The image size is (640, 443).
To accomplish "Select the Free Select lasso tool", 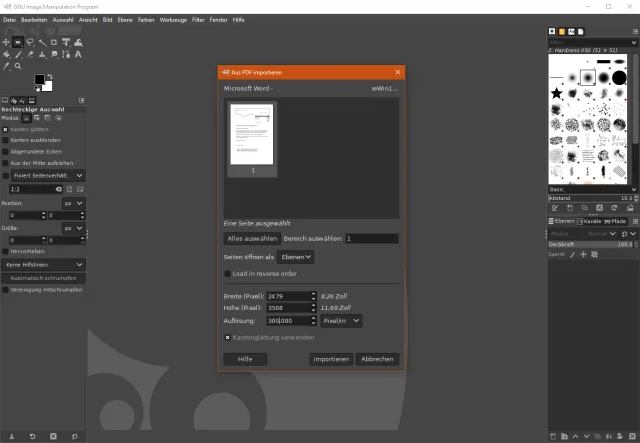I will [31, 42].
